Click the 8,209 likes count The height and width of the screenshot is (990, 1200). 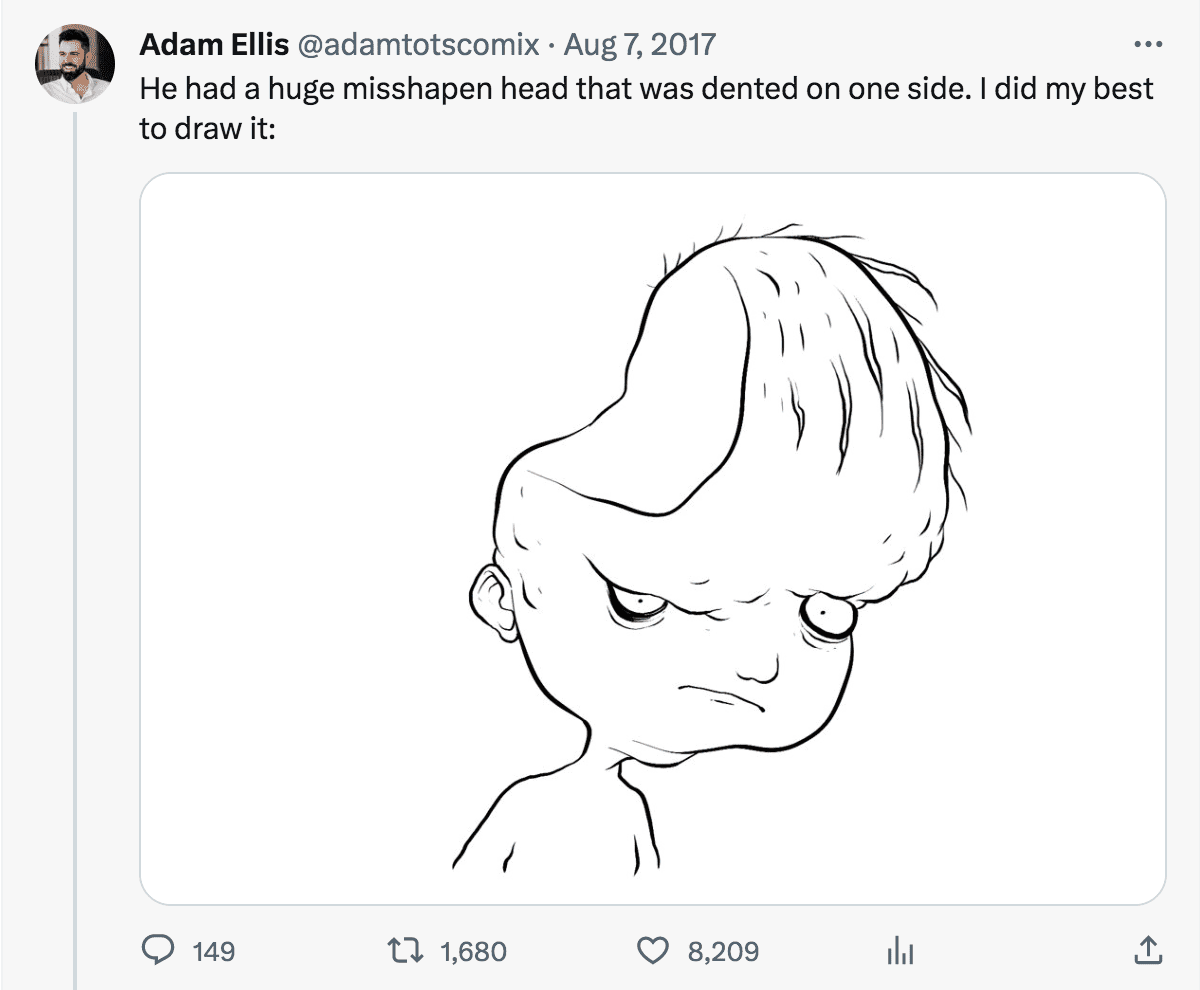point(723,951)
